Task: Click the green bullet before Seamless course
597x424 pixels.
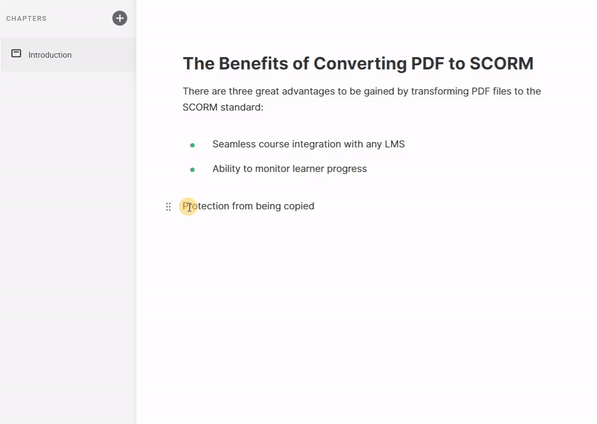Action: (x=192, y=145)
